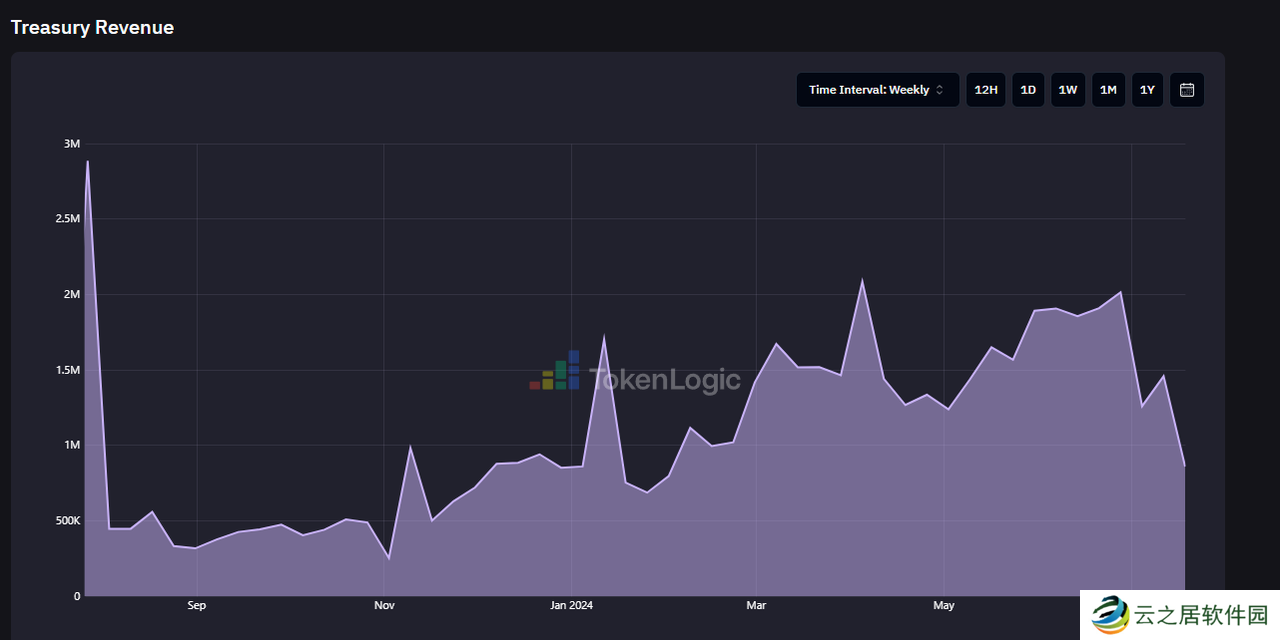
Task: Expand the Time Interval: Weekly dropdown
Action: (x=877, y=90)
